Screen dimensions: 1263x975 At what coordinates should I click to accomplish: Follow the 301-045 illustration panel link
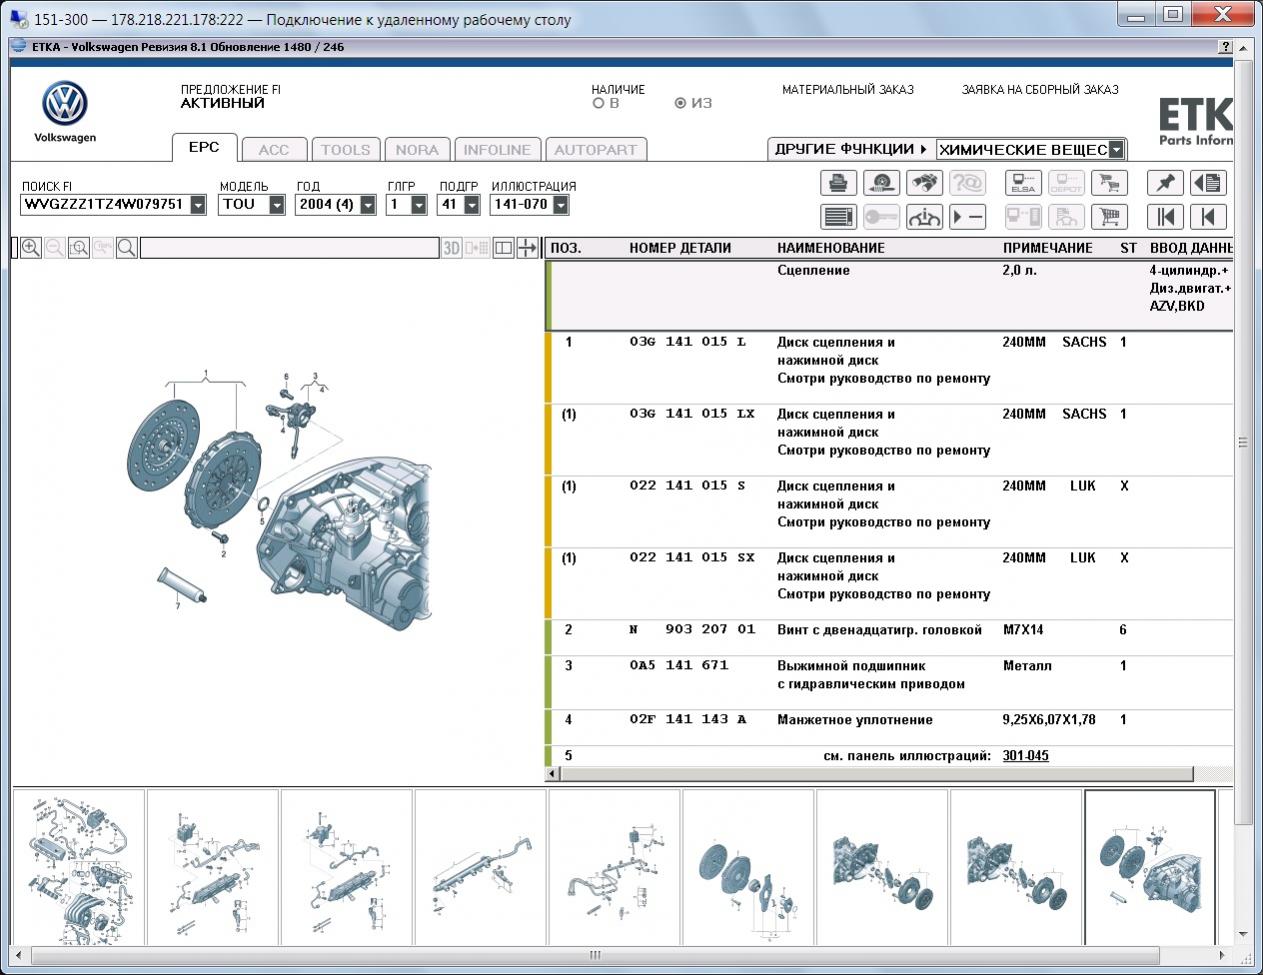coord(1026,756)
